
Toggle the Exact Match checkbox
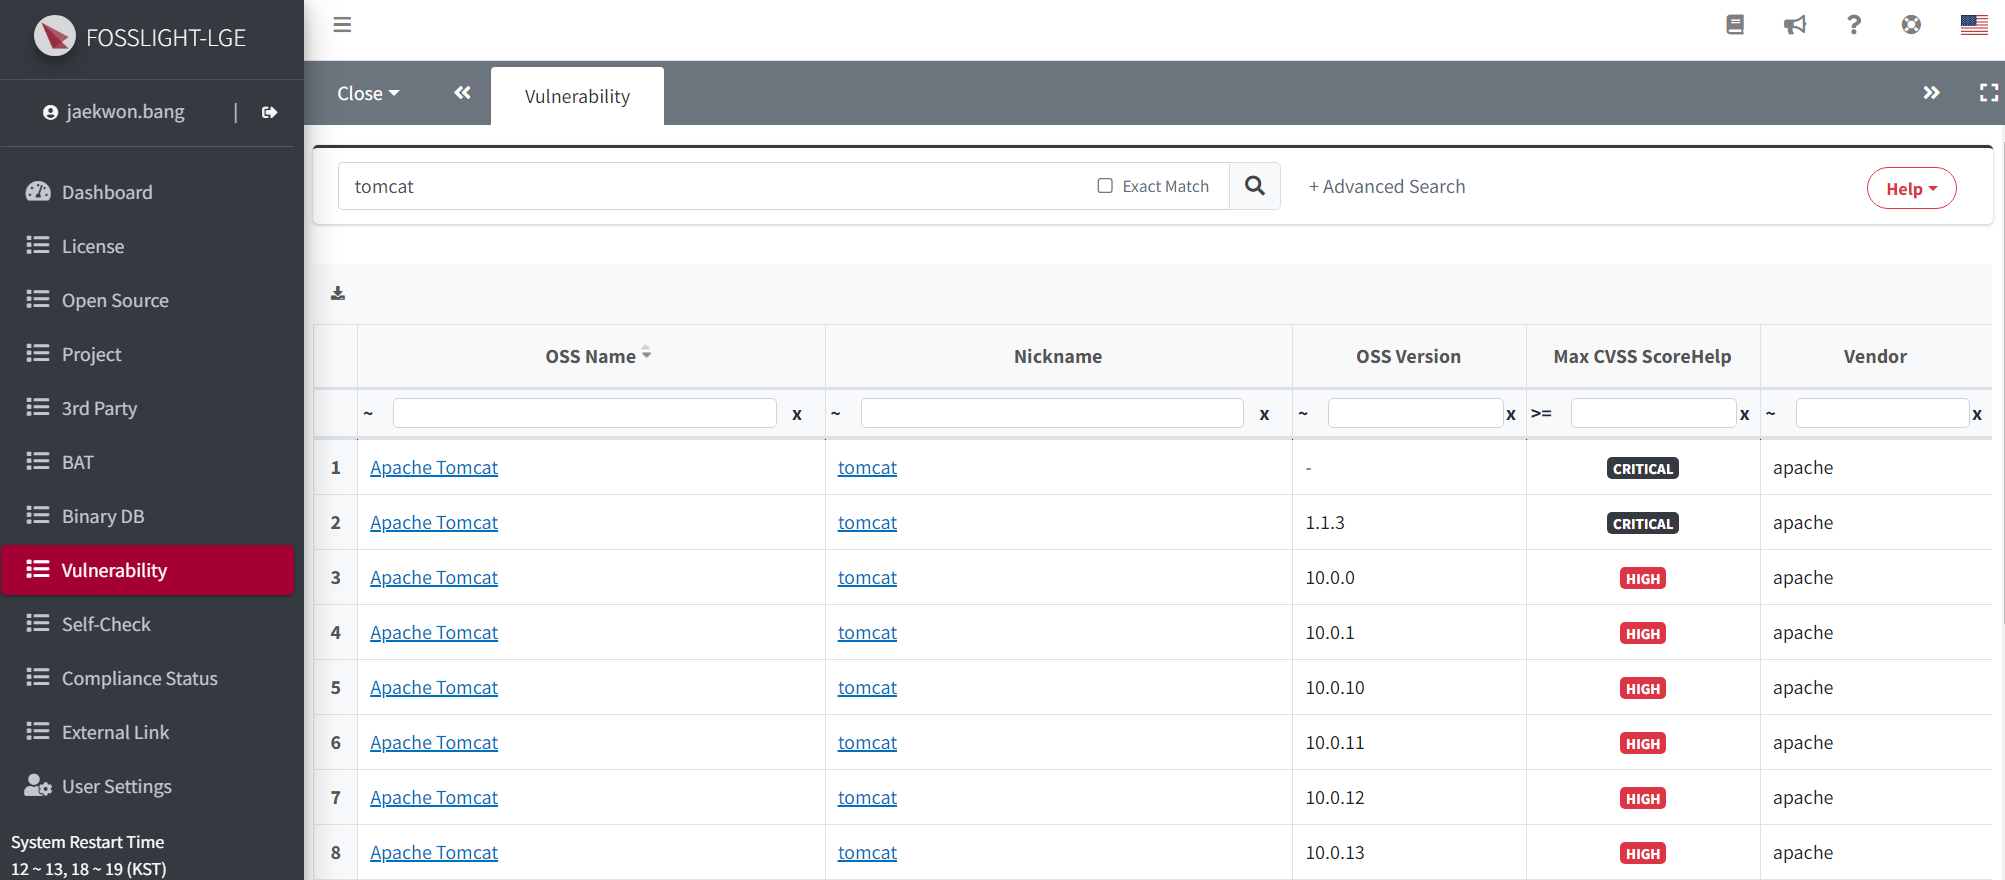(x=1105, y=186)
